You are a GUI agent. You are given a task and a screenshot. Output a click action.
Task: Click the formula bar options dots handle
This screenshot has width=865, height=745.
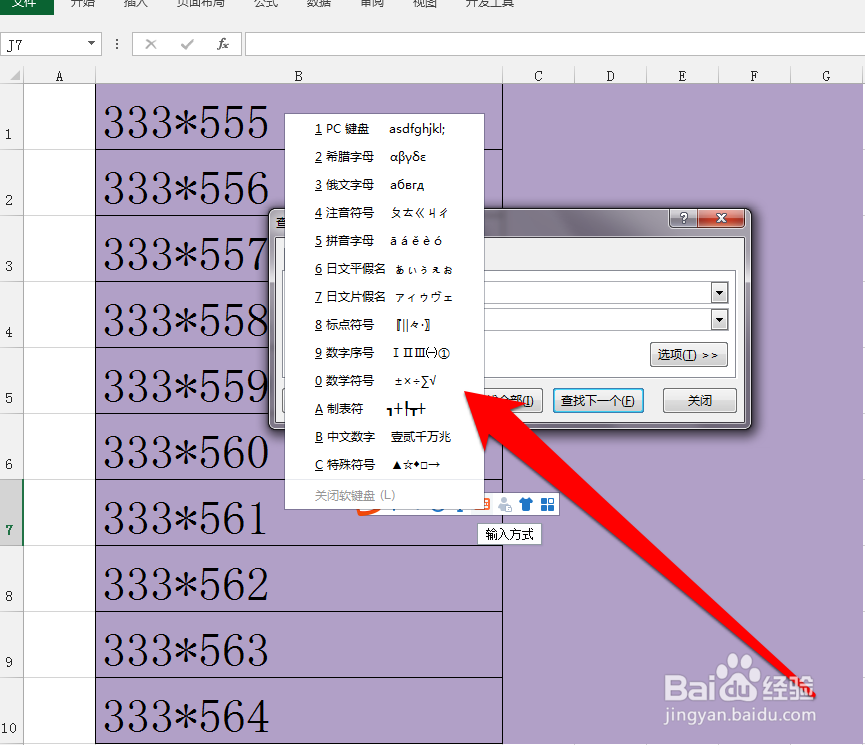click(x=116, y=44)
